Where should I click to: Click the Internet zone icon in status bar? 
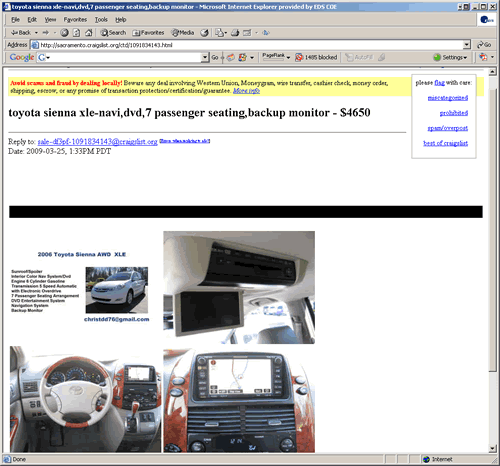(426, 459)
